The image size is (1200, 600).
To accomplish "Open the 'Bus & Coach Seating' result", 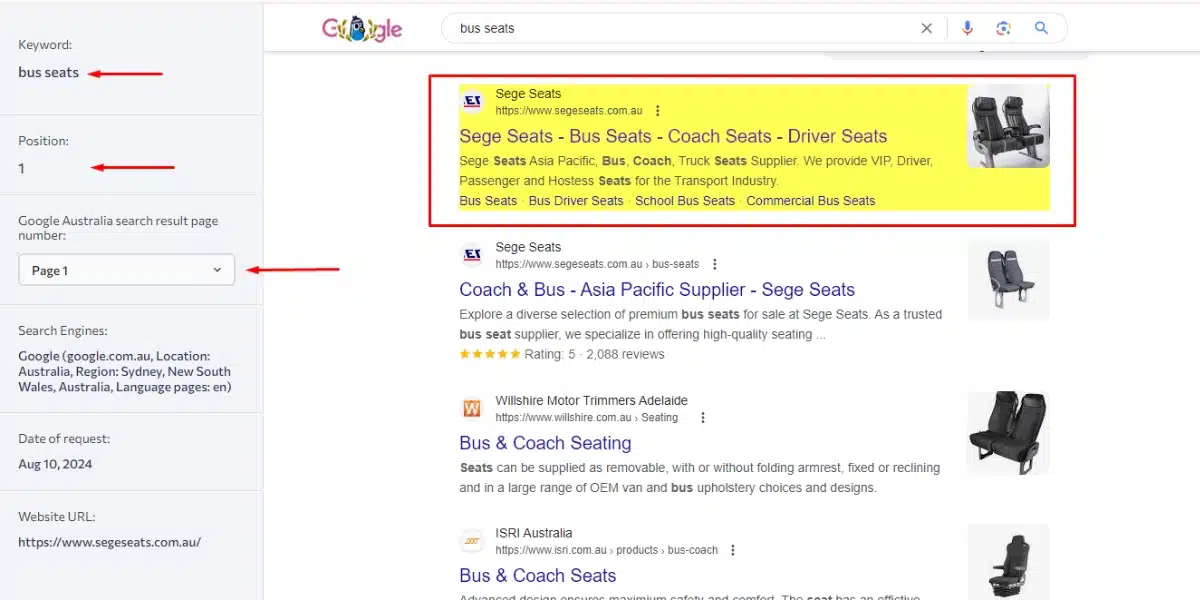I will point(545,443).
